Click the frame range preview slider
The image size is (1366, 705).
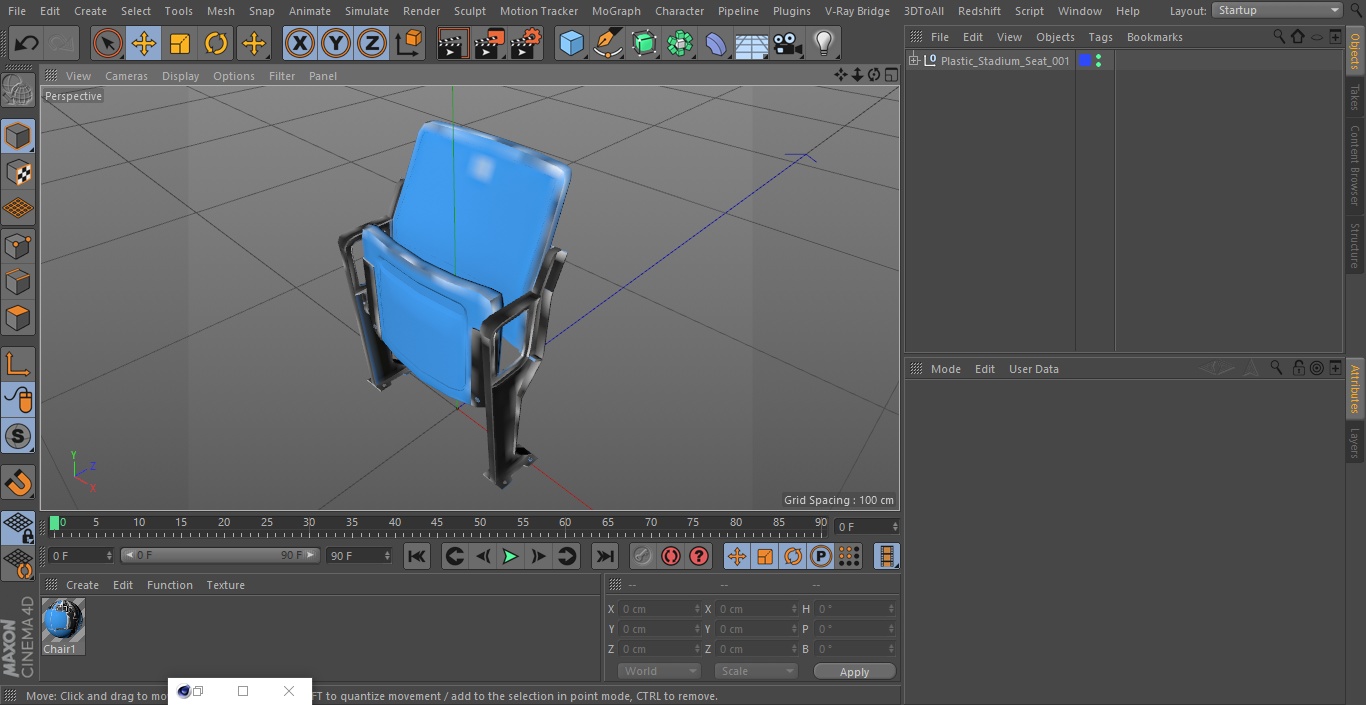[x=220, y=555]
